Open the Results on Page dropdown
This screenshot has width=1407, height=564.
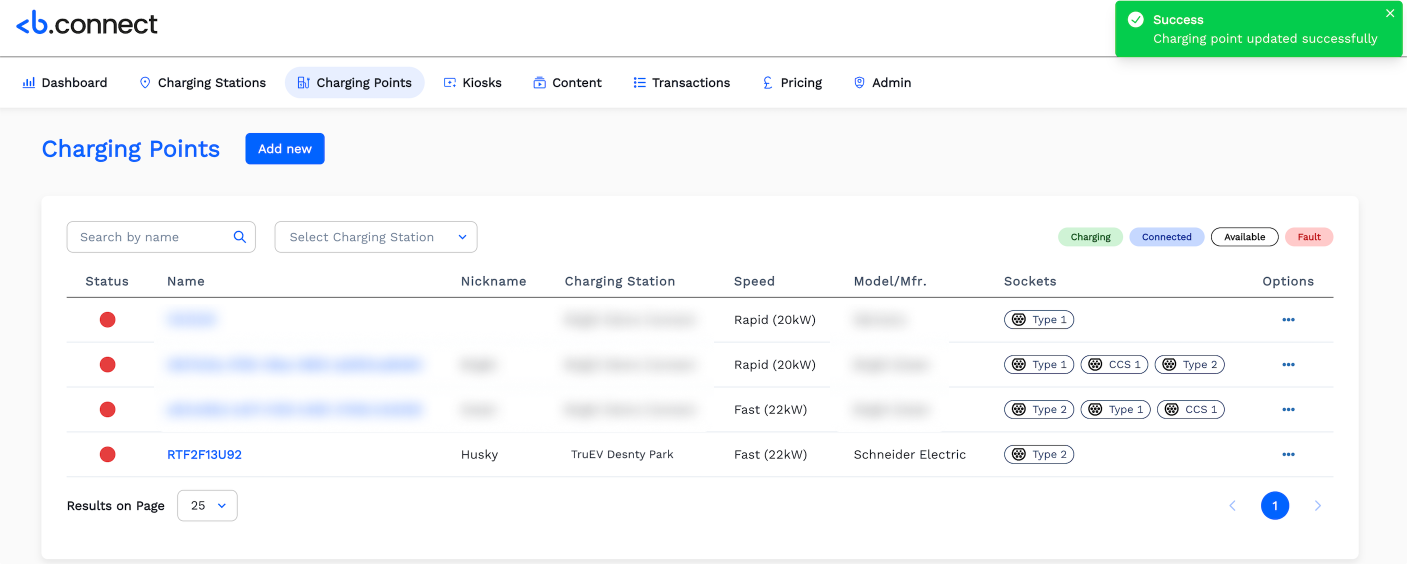coord(207,506)
